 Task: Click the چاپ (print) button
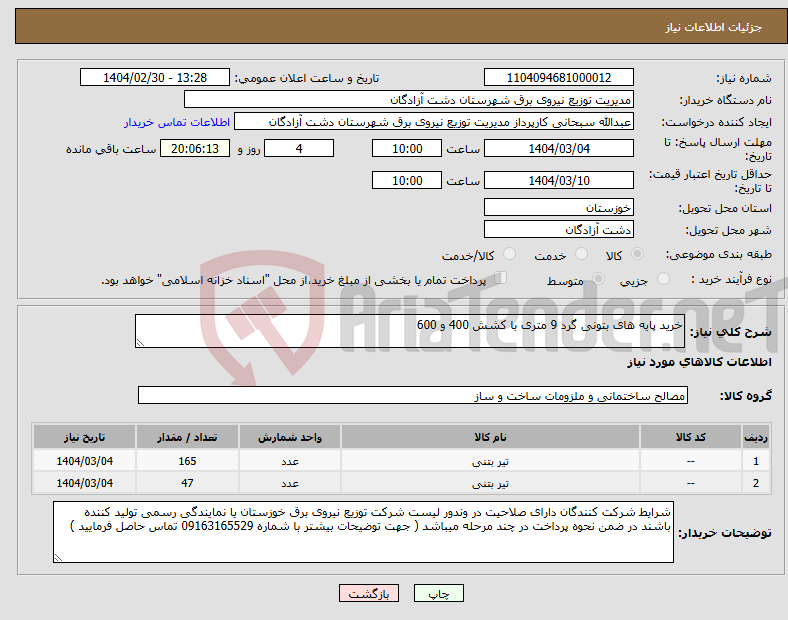point(438,593)
